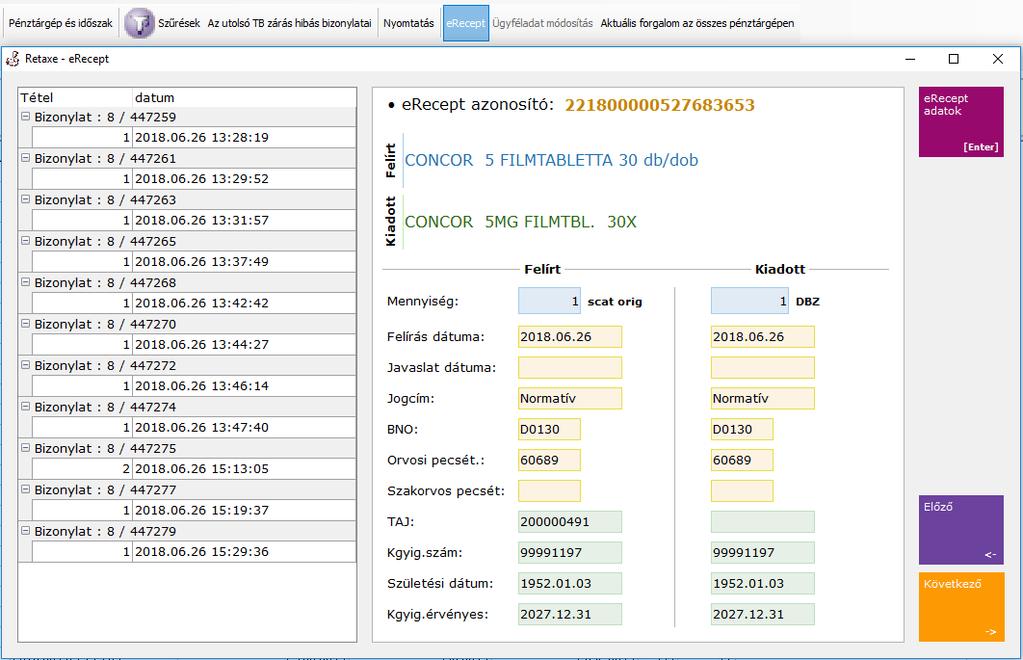
Task: Minimize the Retaxe - eRecept window
Action: [x=910, y=59]
